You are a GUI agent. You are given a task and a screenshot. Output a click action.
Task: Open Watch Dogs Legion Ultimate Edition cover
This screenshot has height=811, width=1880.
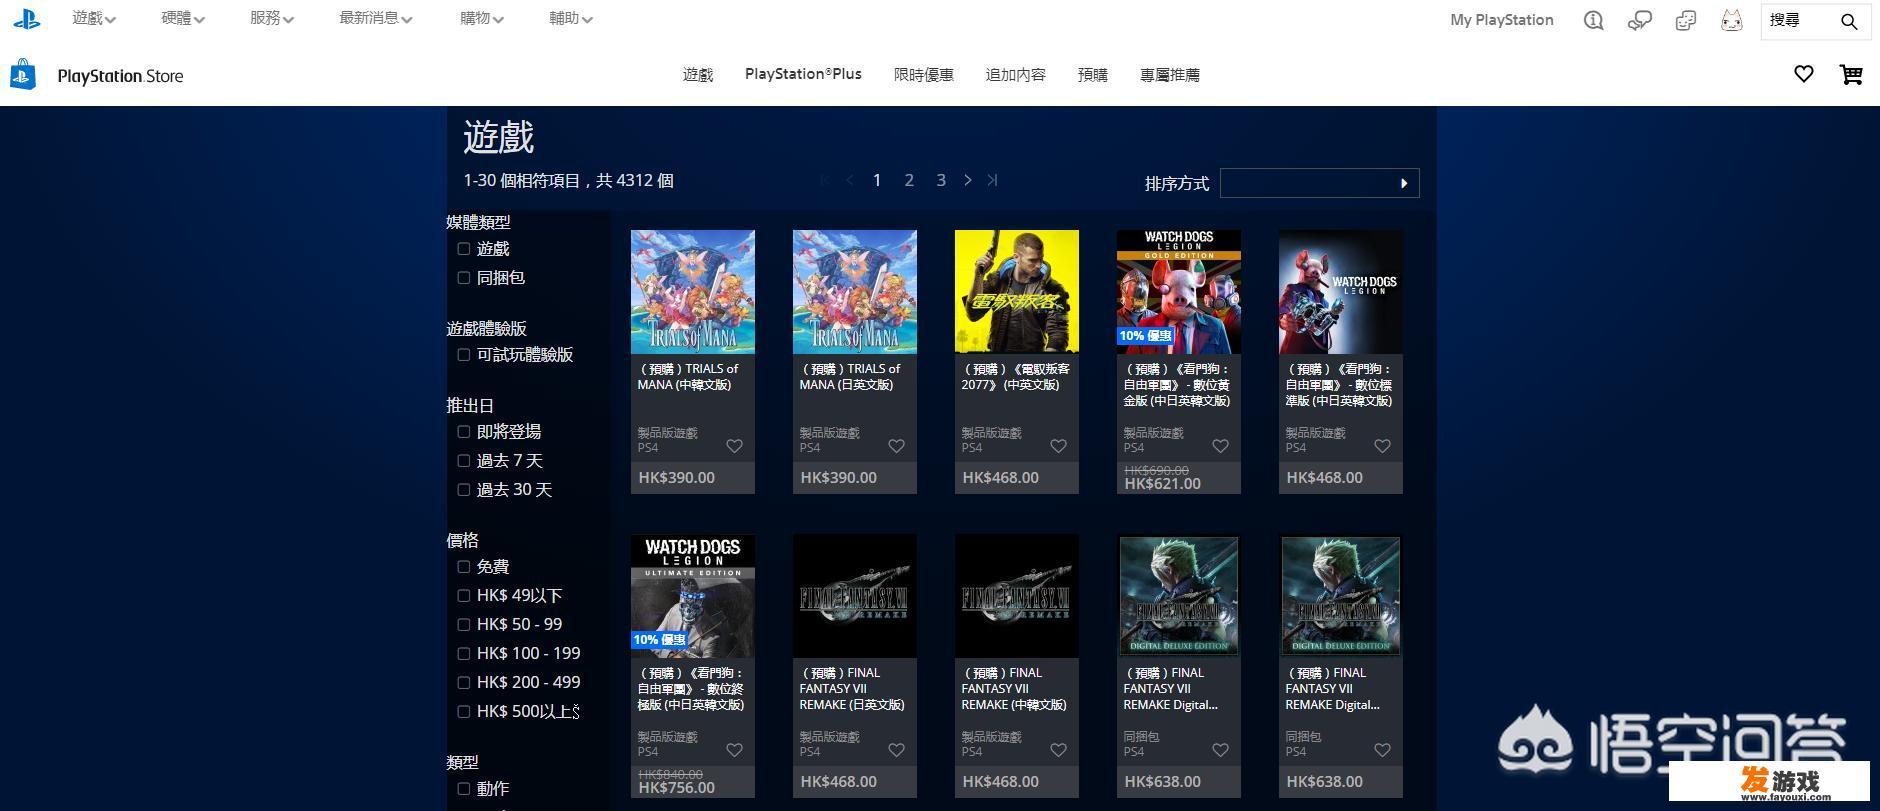693,596
